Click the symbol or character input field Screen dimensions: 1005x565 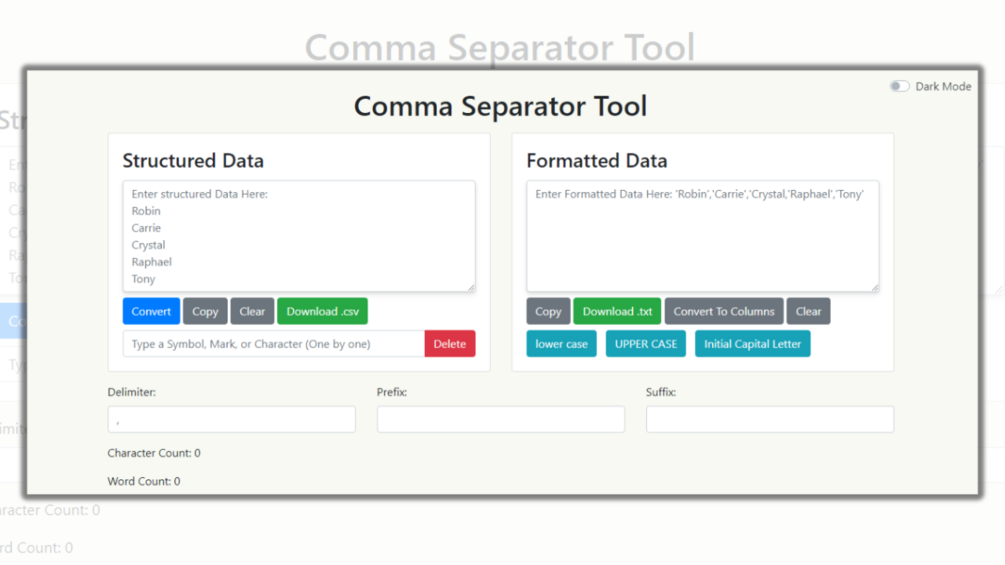point(273,344)
